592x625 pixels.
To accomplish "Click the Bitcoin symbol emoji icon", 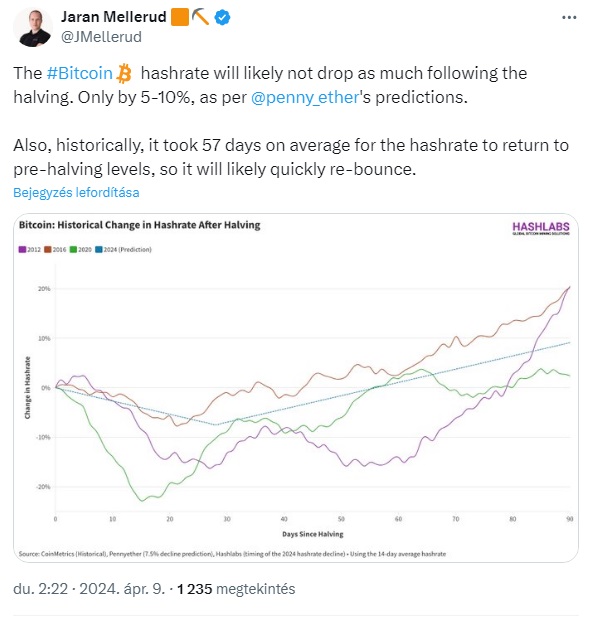I will 124,73.
